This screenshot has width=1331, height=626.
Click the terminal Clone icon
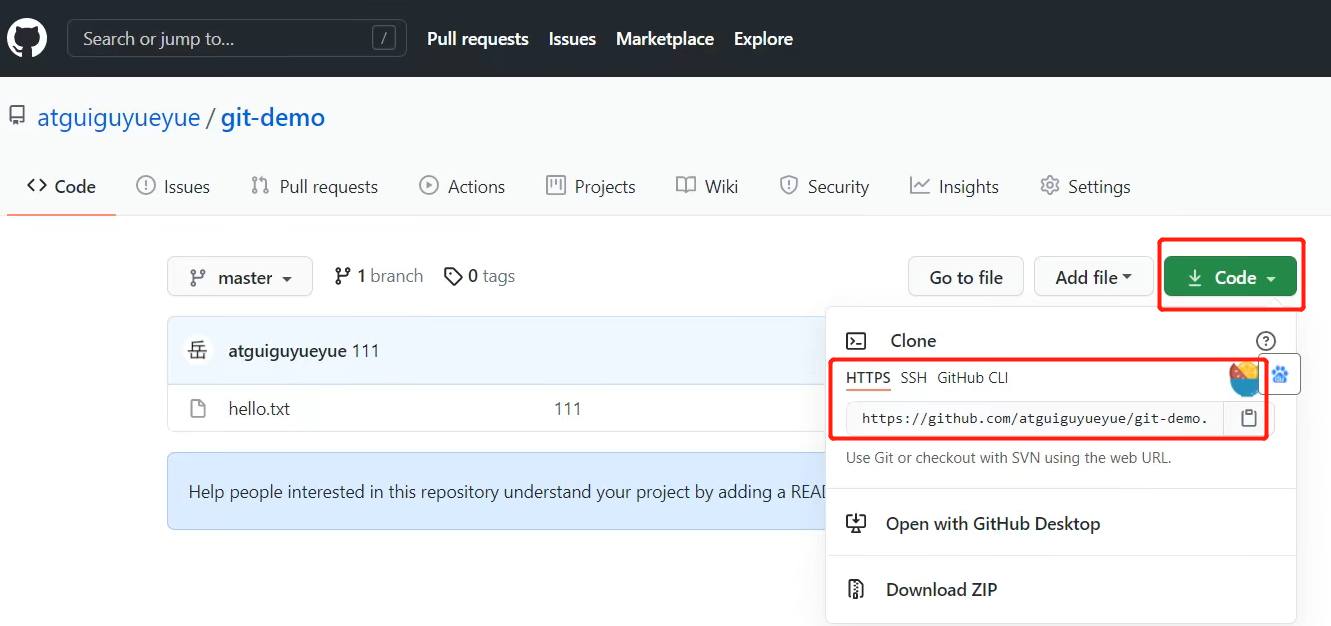pos(856,341)
